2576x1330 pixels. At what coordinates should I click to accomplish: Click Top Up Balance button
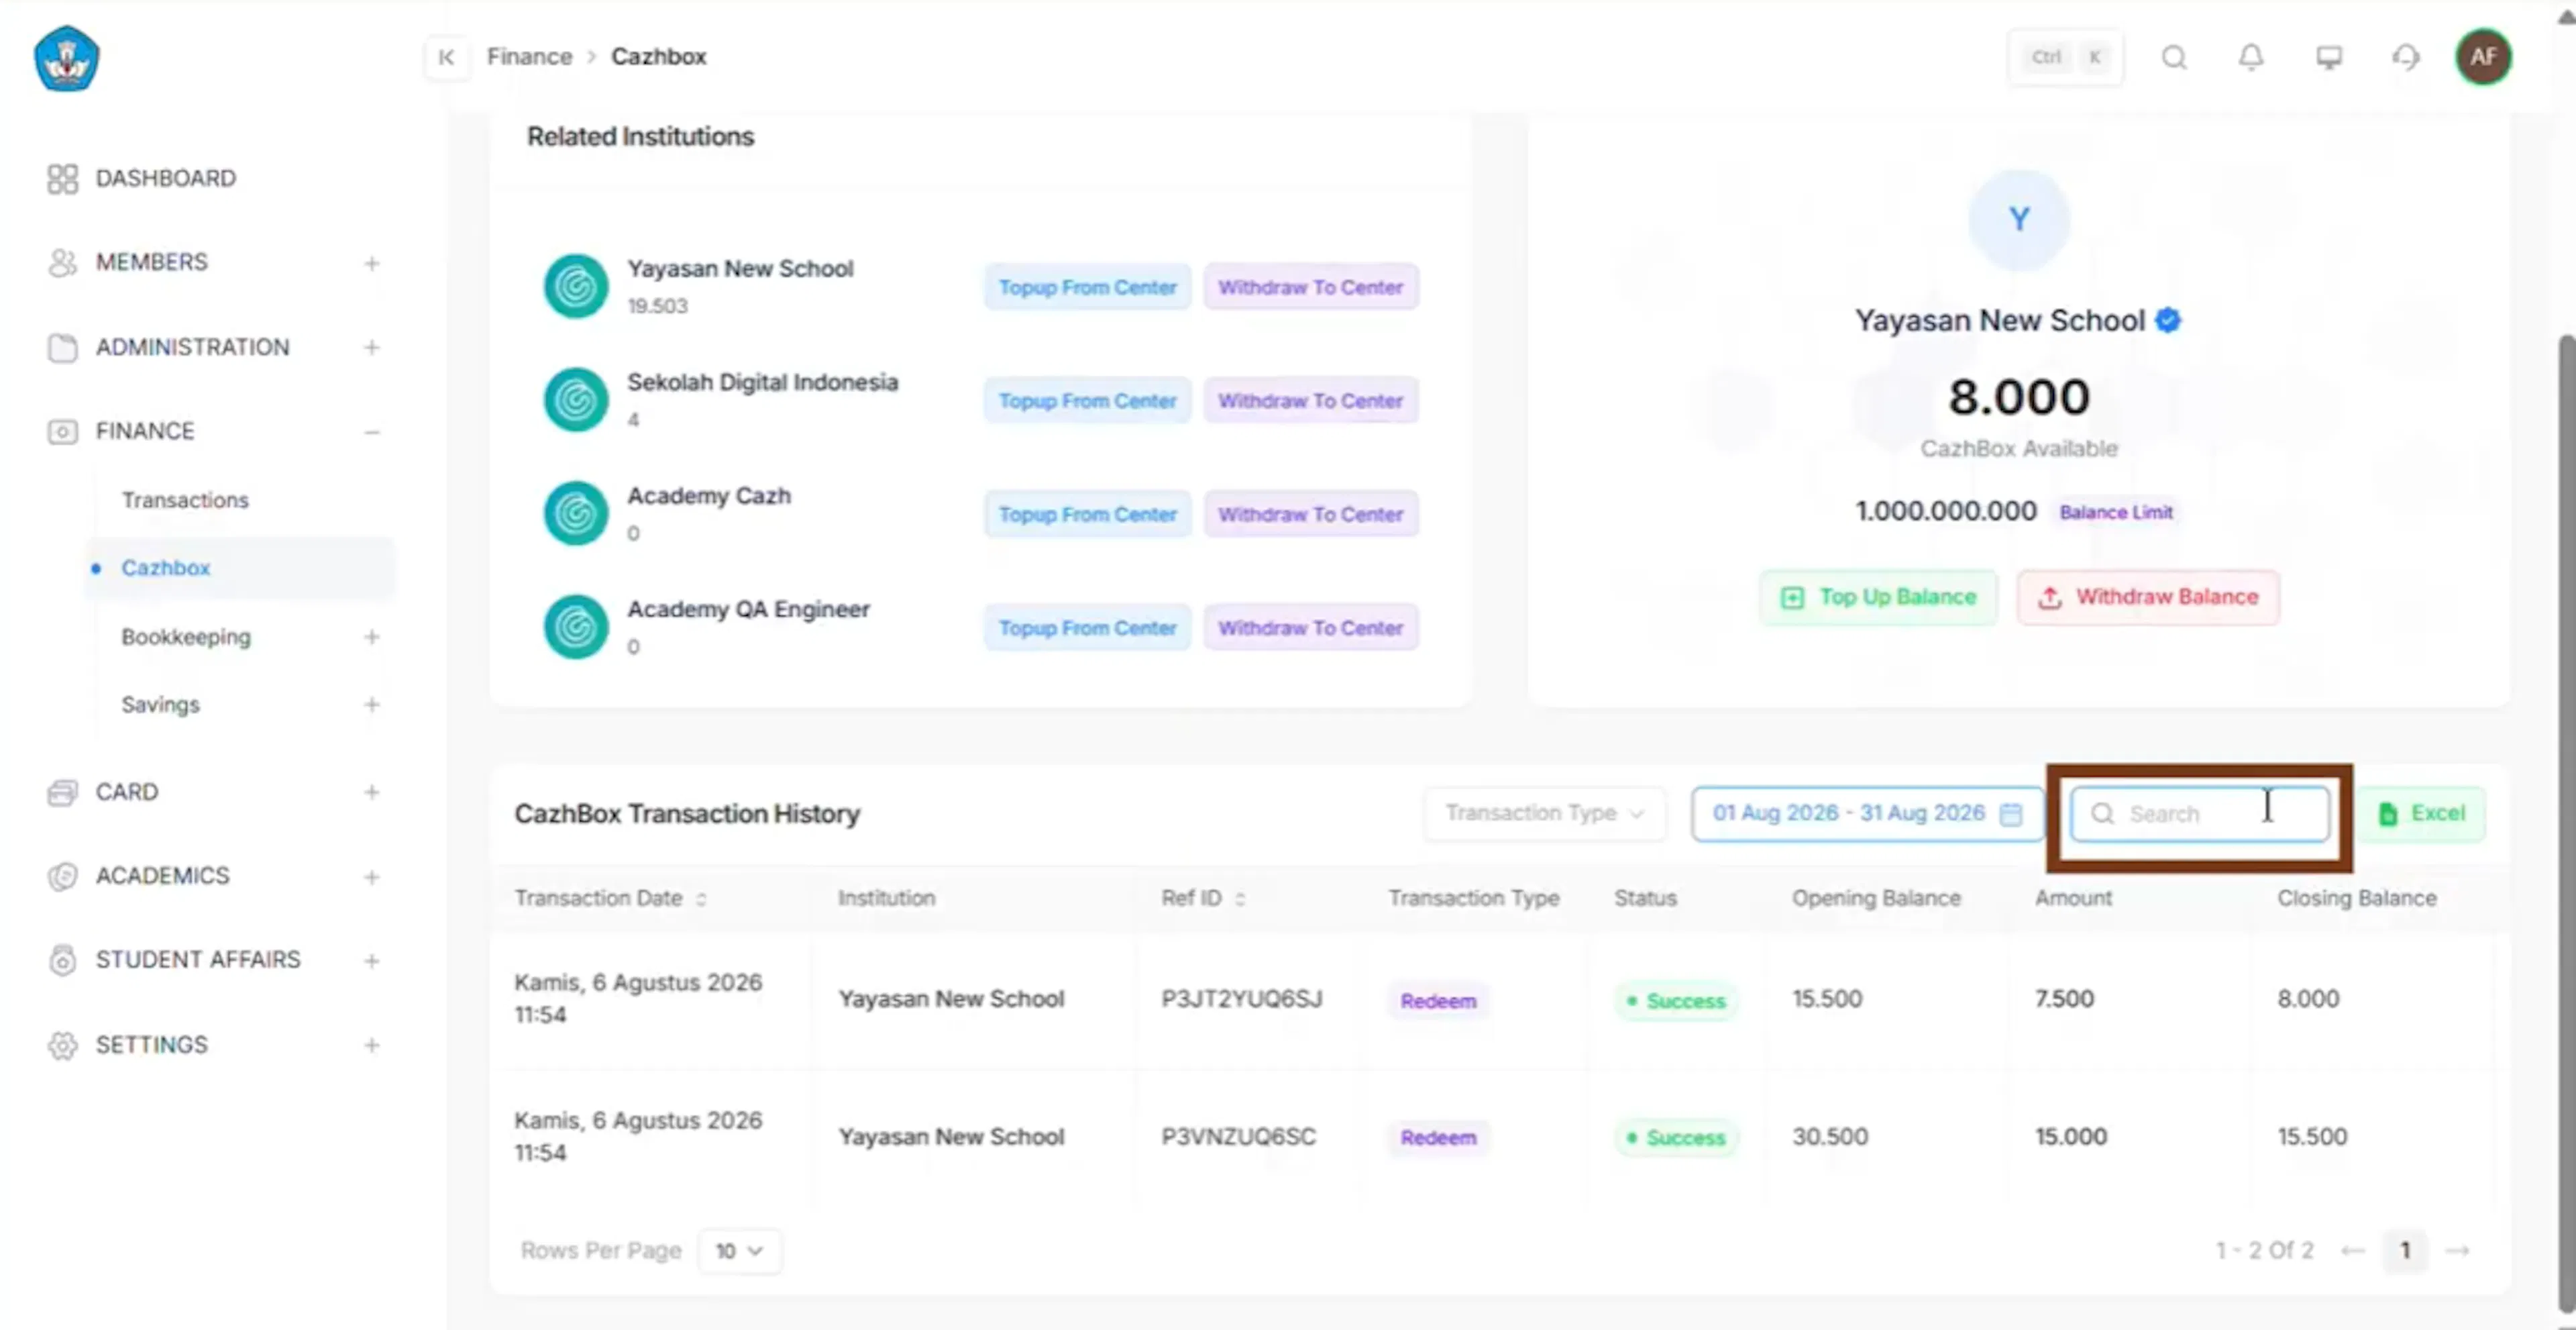coord(1878,597)
